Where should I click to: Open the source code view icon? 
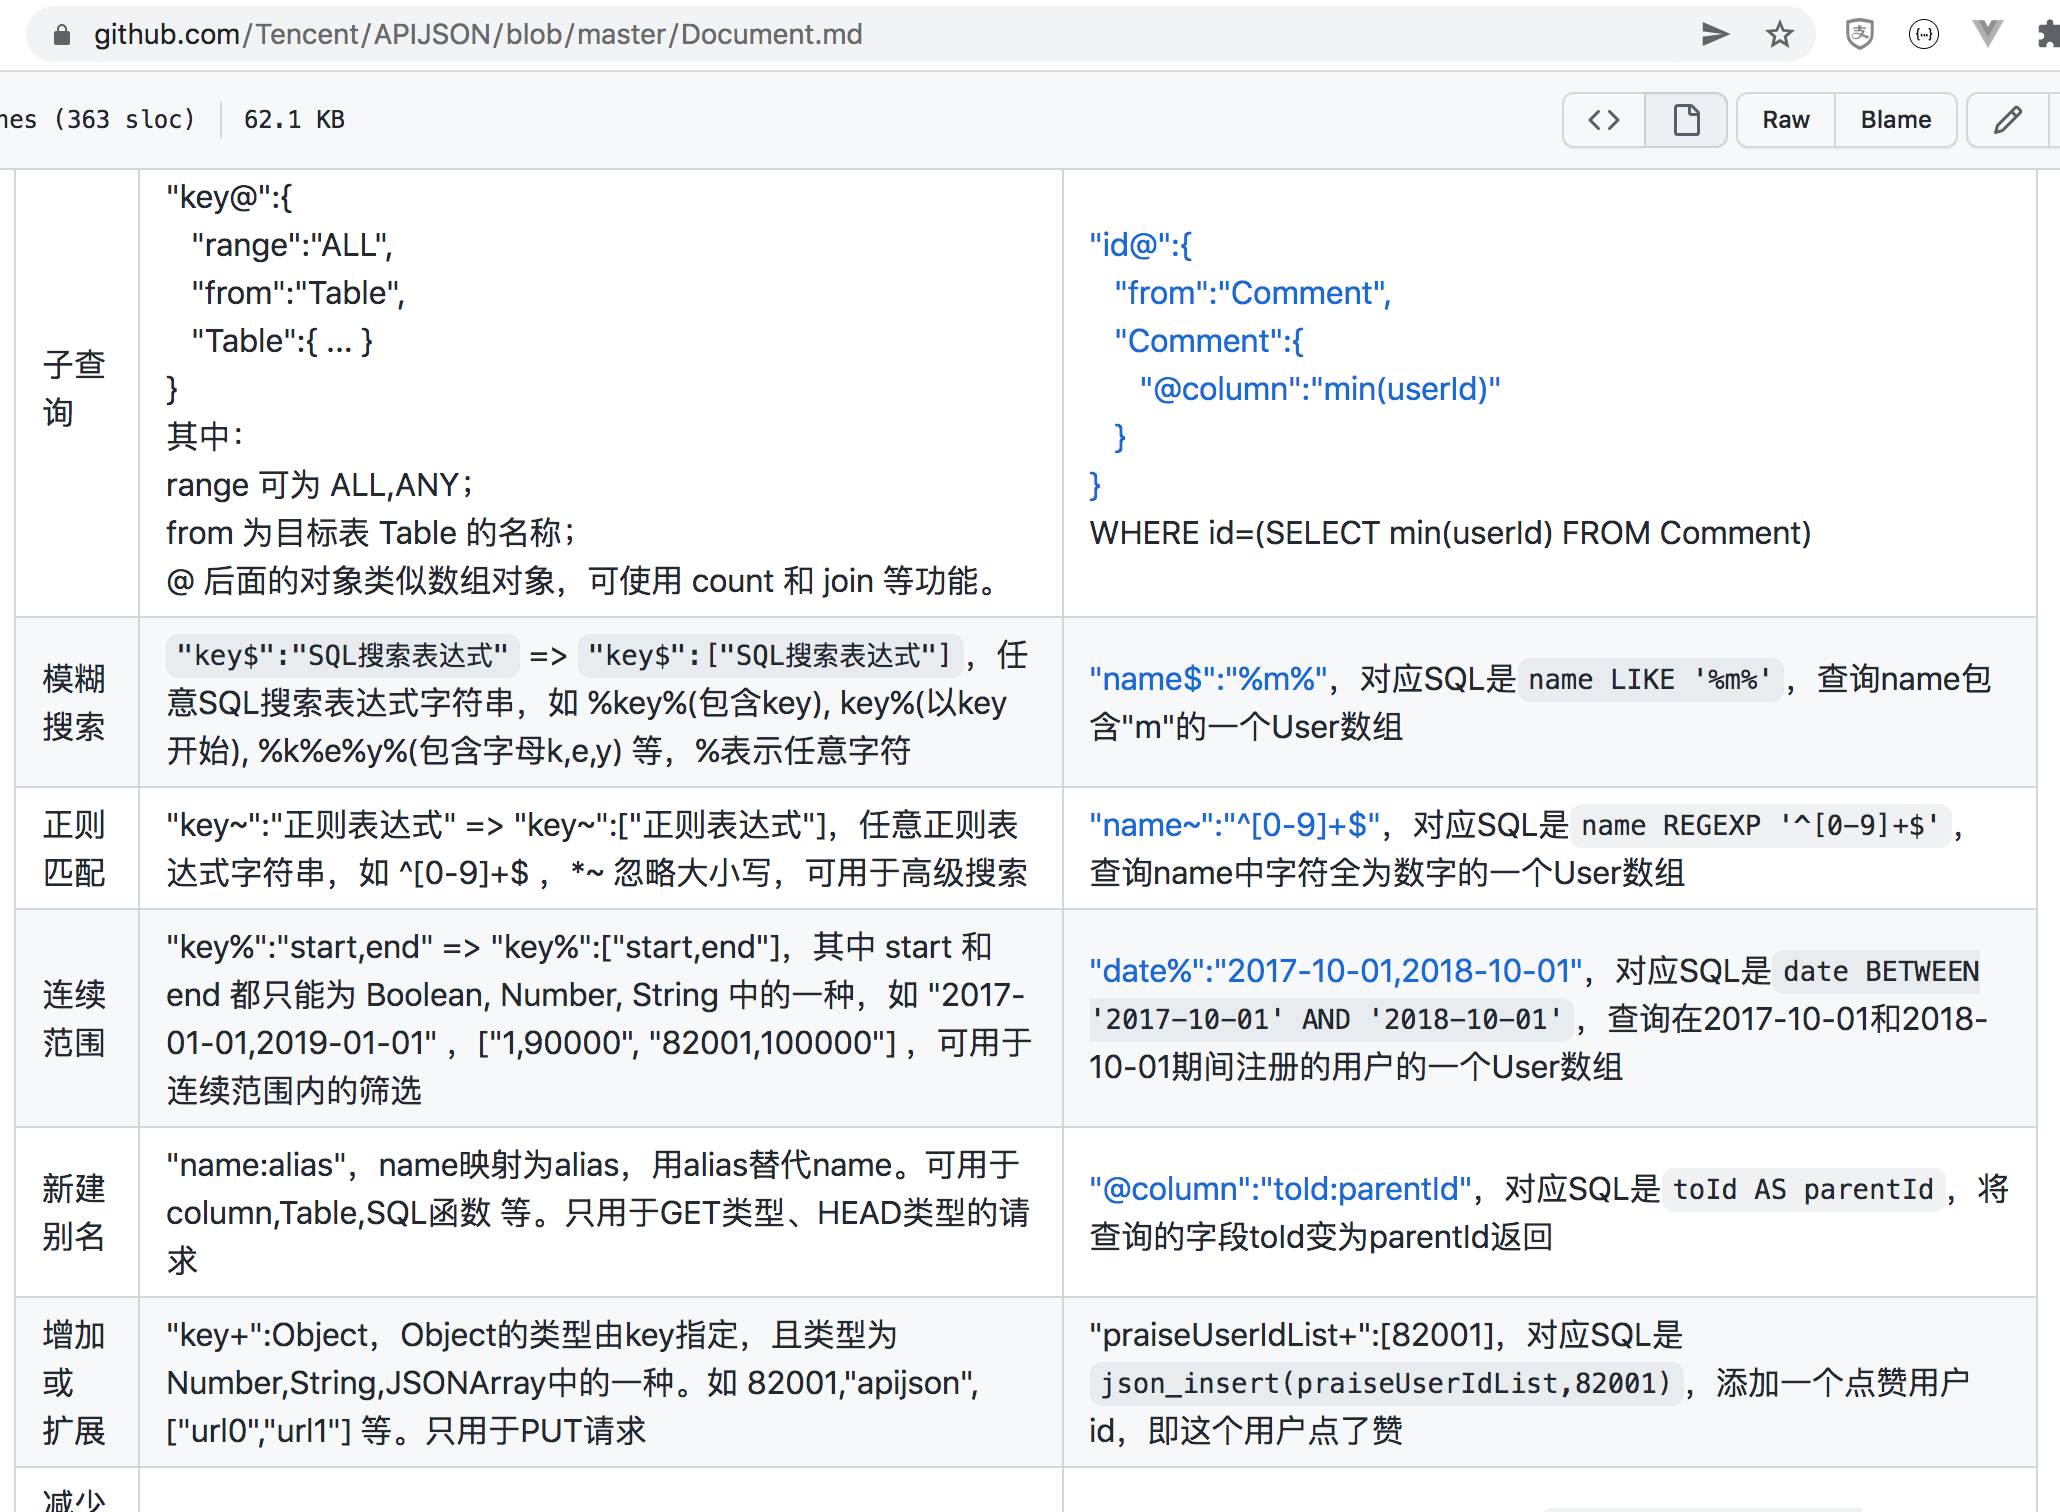[1603, 119]
